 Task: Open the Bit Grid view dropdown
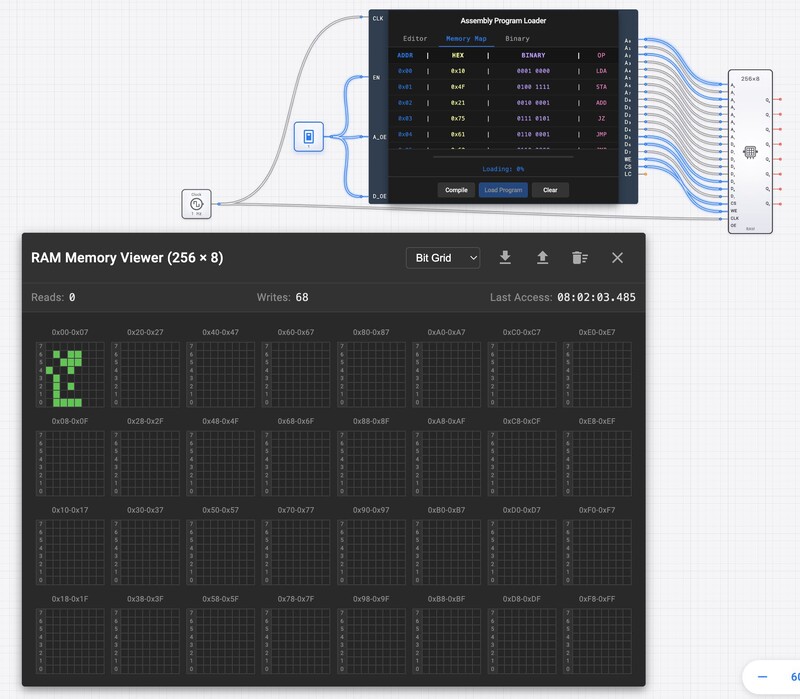pyautogui.click(x=443, y=258)
